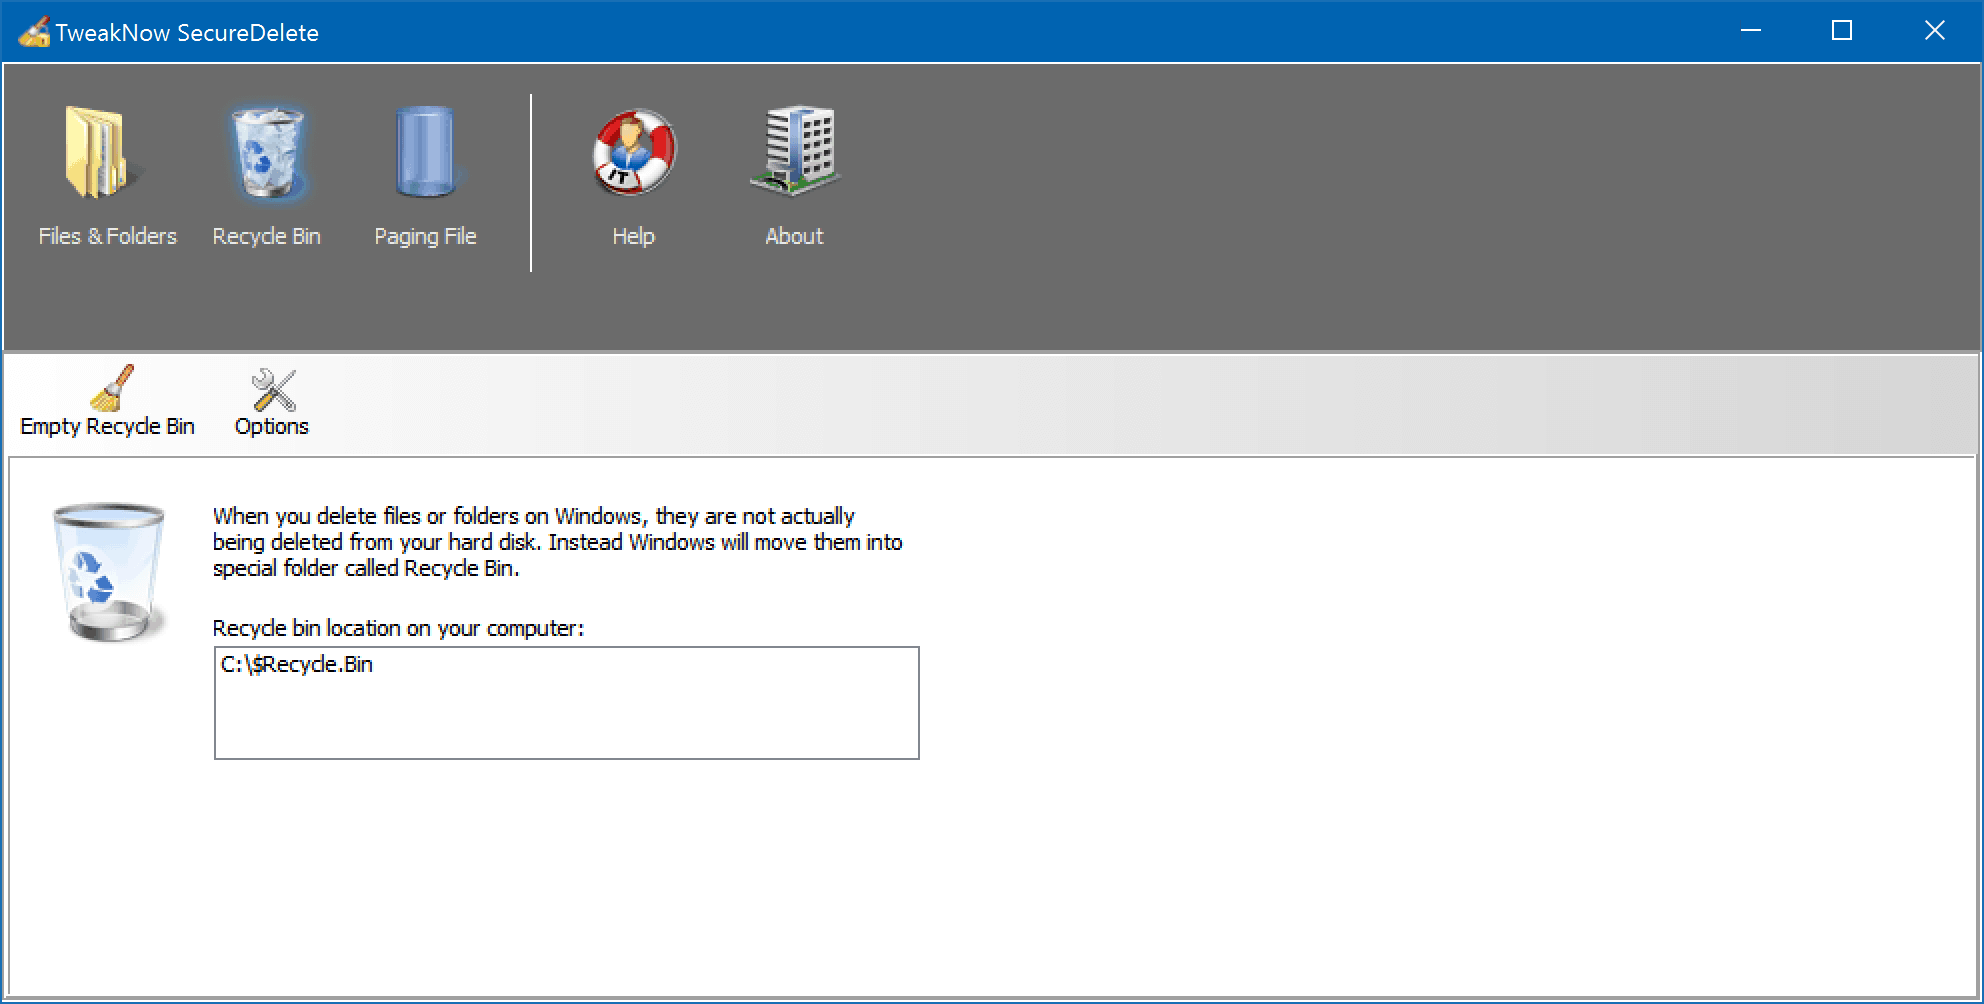Open Options via the wrench icon
This screenshot has width=1984, height=1004.
tap(272, 390)
